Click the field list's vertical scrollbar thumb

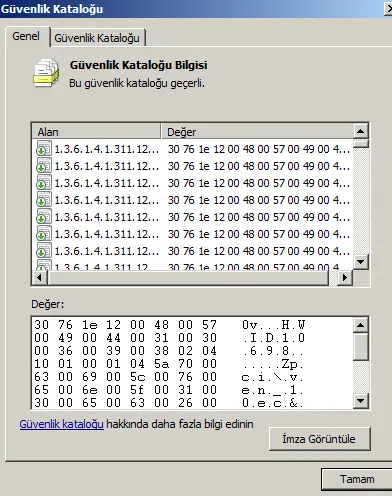360,144
